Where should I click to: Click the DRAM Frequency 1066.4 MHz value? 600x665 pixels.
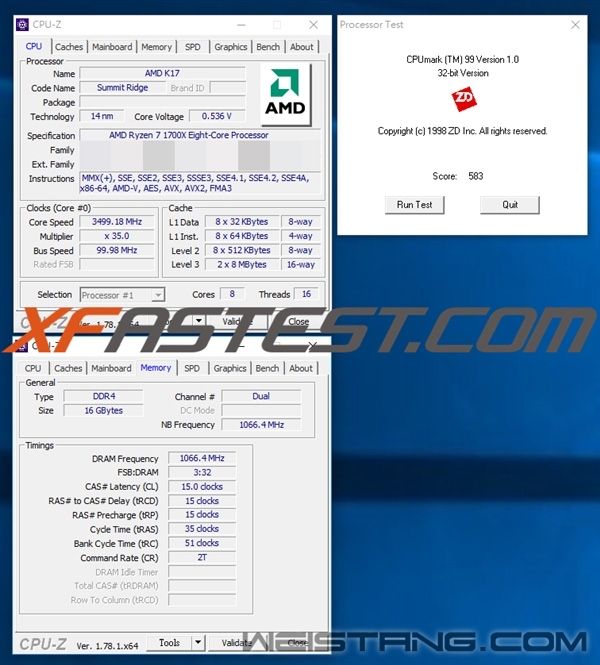(x=202, y=458)
